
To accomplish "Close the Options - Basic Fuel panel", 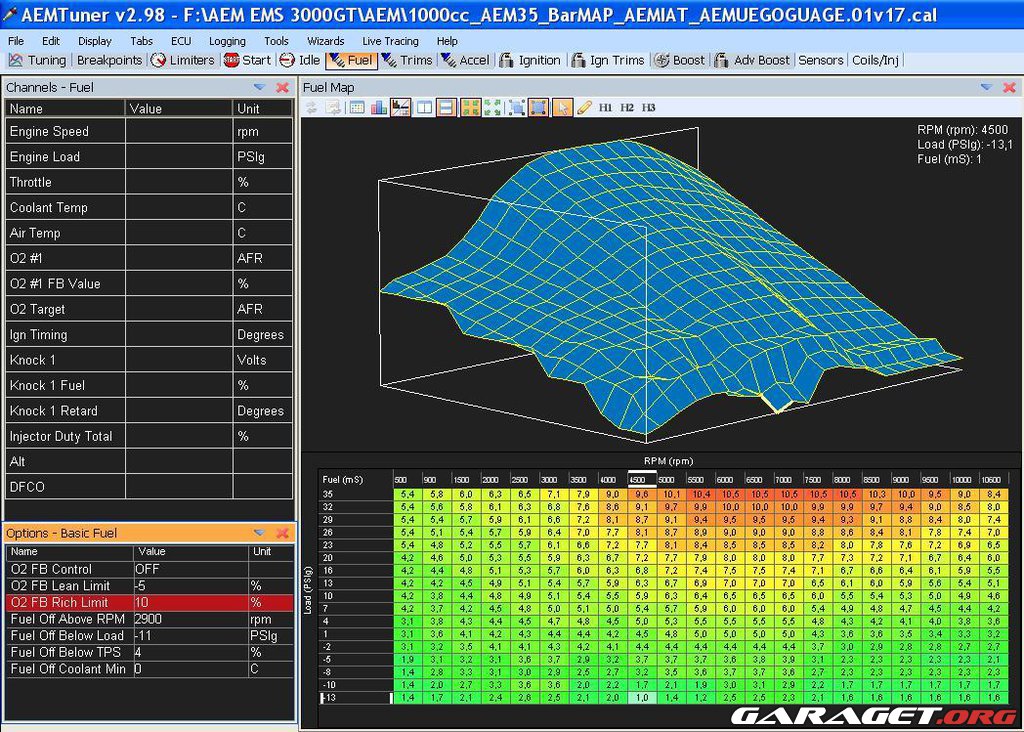I will tap(283, 533).
